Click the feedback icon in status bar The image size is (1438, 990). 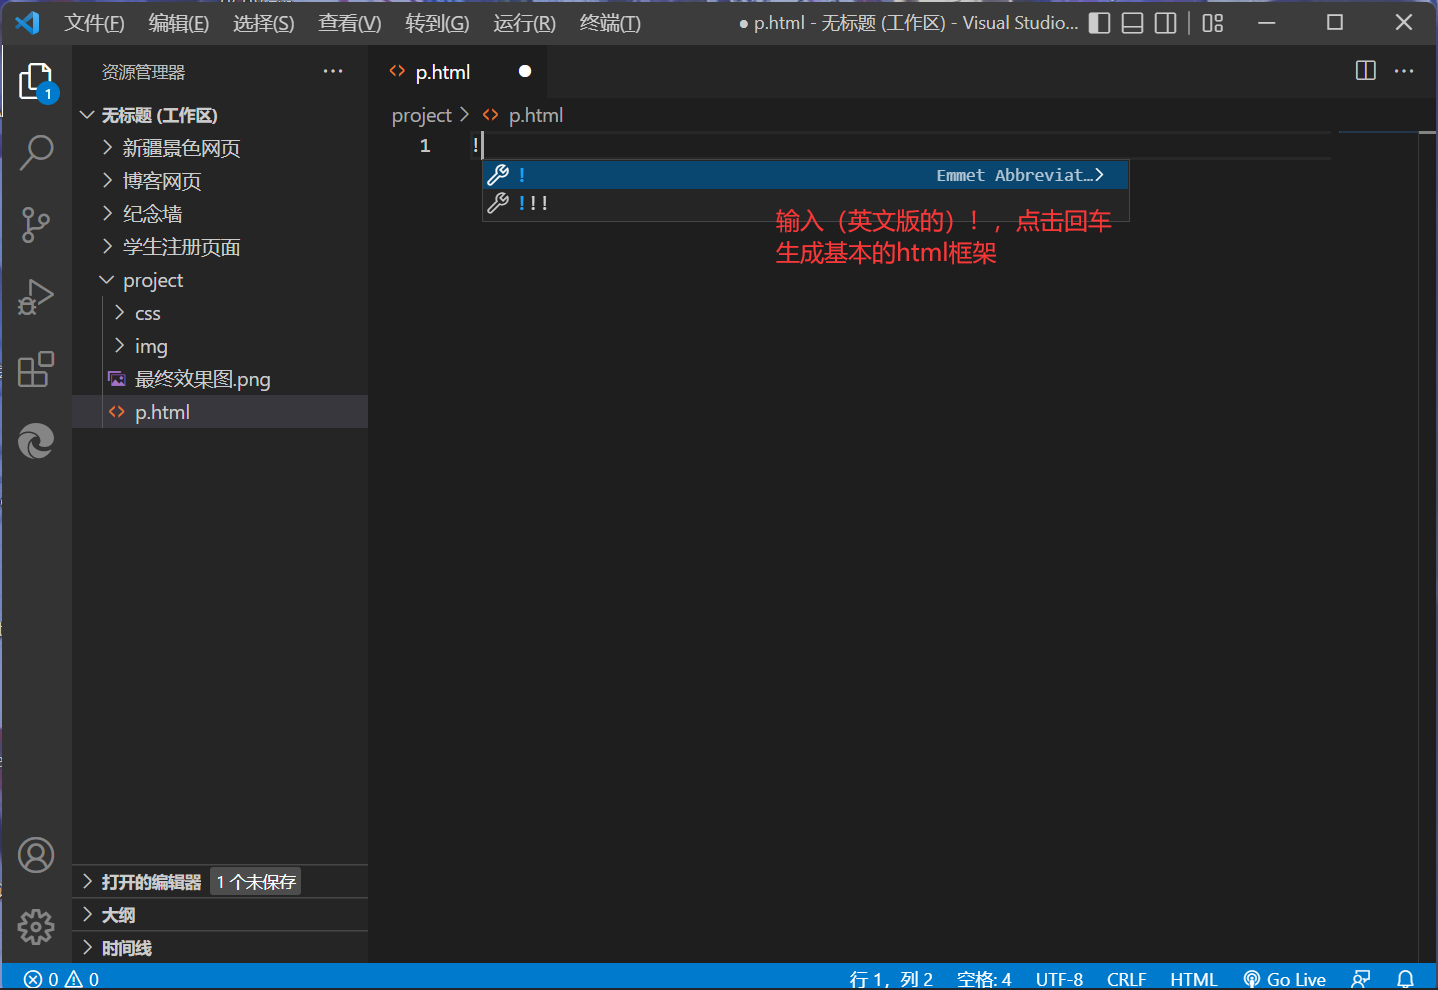coord(1361,979)
